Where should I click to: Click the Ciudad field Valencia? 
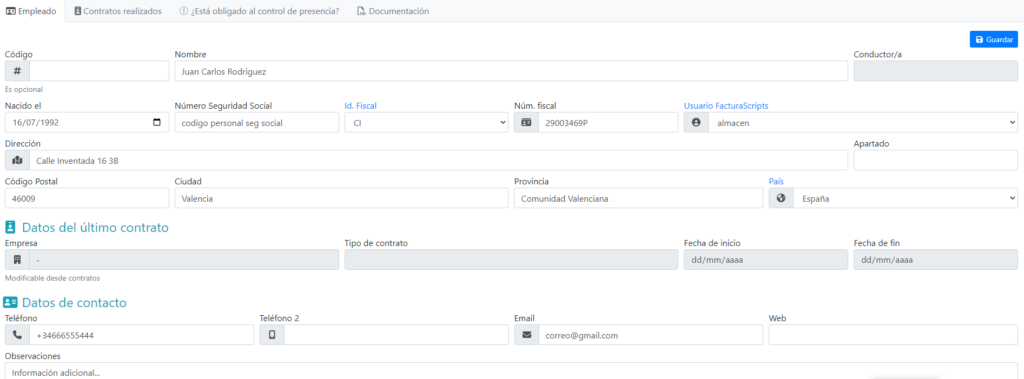click(x=342, y=198)
